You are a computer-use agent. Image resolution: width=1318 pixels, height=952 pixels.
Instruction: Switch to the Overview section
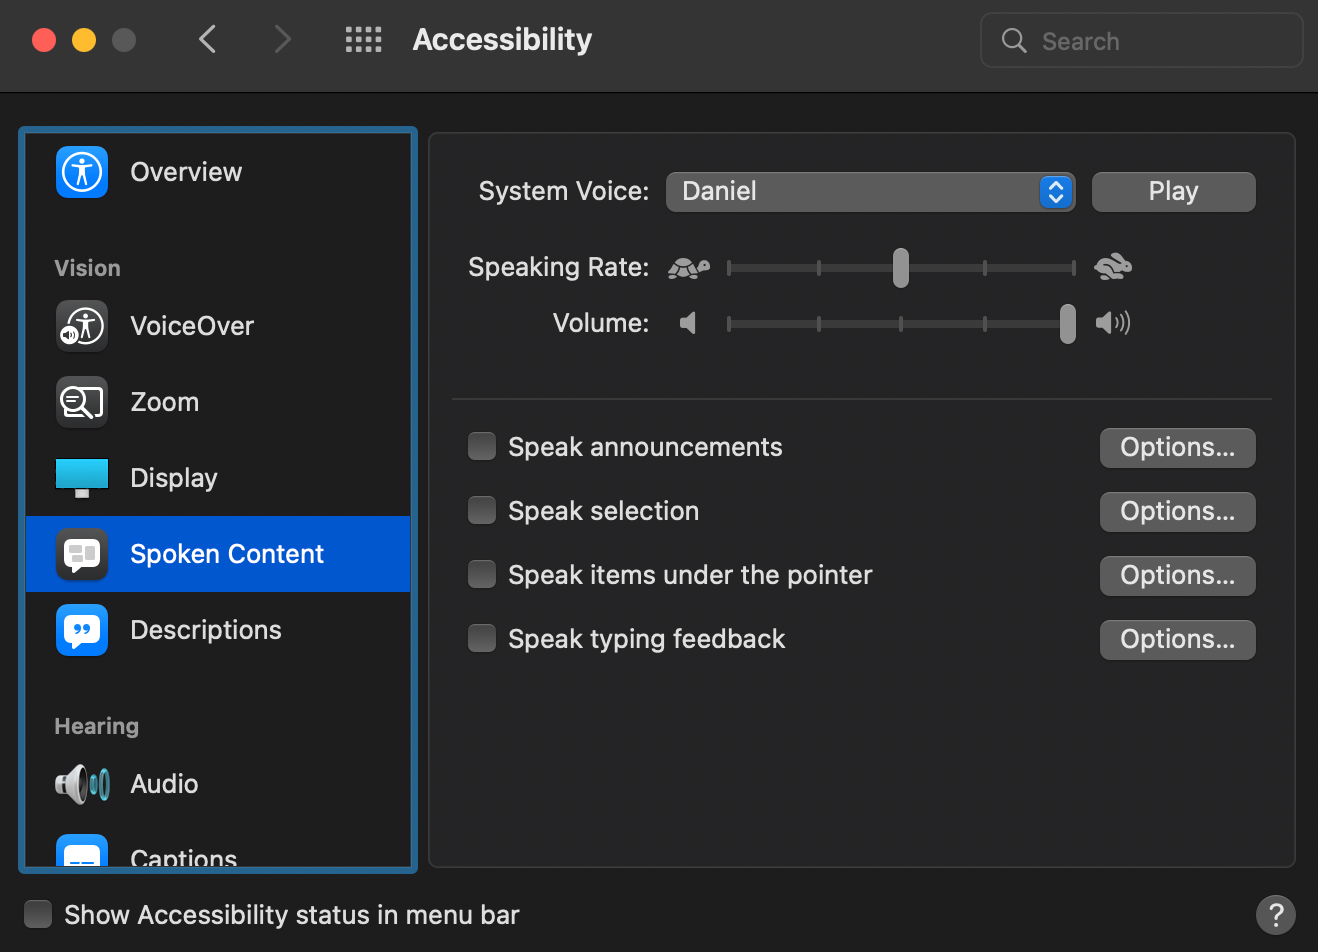81,171
